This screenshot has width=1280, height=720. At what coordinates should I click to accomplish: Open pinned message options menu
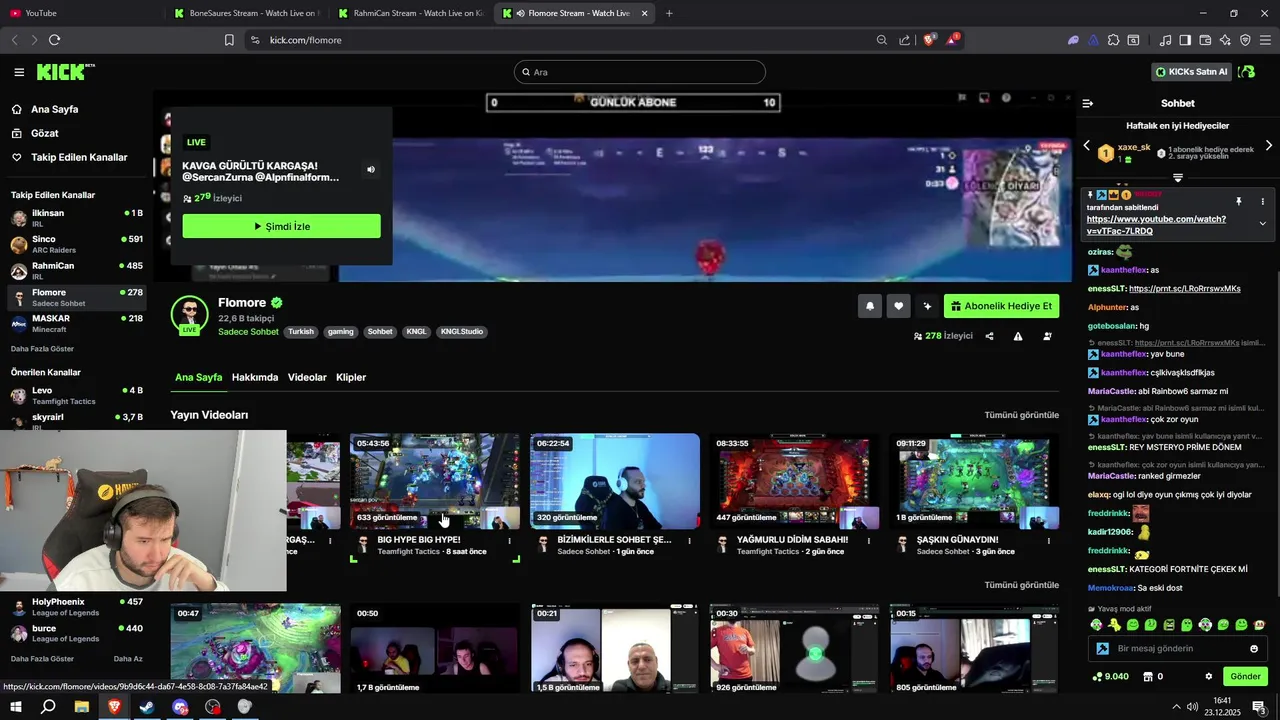pyautogui.click(x=1262, y=201)
